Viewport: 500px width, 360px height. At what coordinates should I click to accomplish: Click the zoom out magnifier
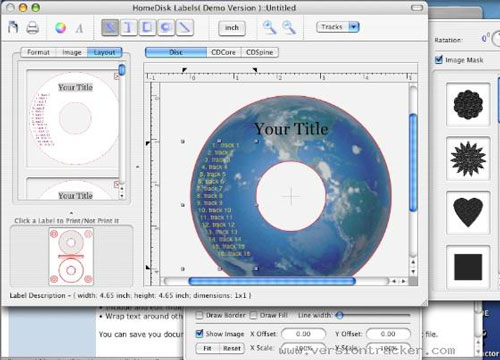click(x=289, y=27)
